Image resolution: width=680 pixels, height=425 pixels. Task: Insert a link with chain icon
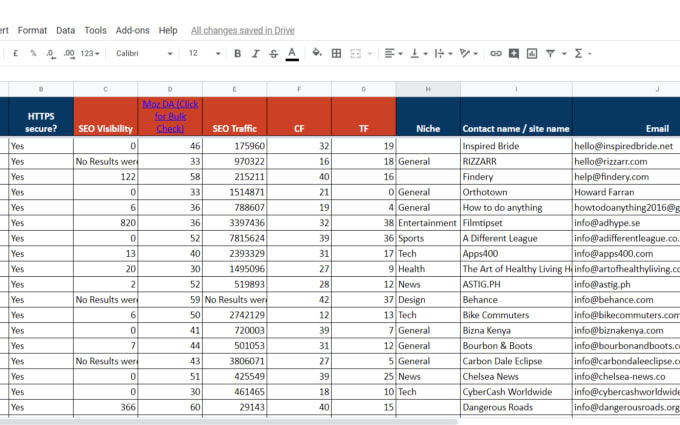[496, 53]
